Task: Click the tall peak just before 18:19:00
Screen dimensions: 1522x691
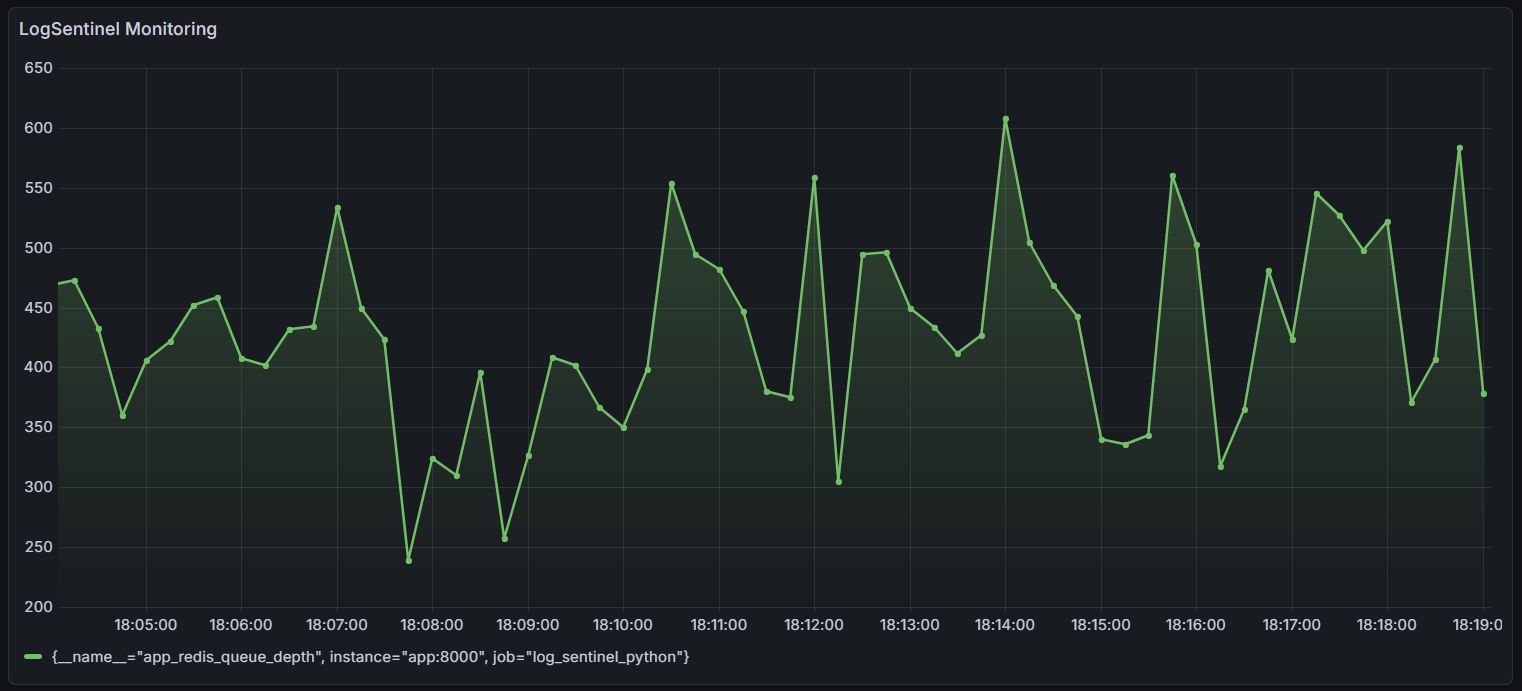Action: [1458, 148]
